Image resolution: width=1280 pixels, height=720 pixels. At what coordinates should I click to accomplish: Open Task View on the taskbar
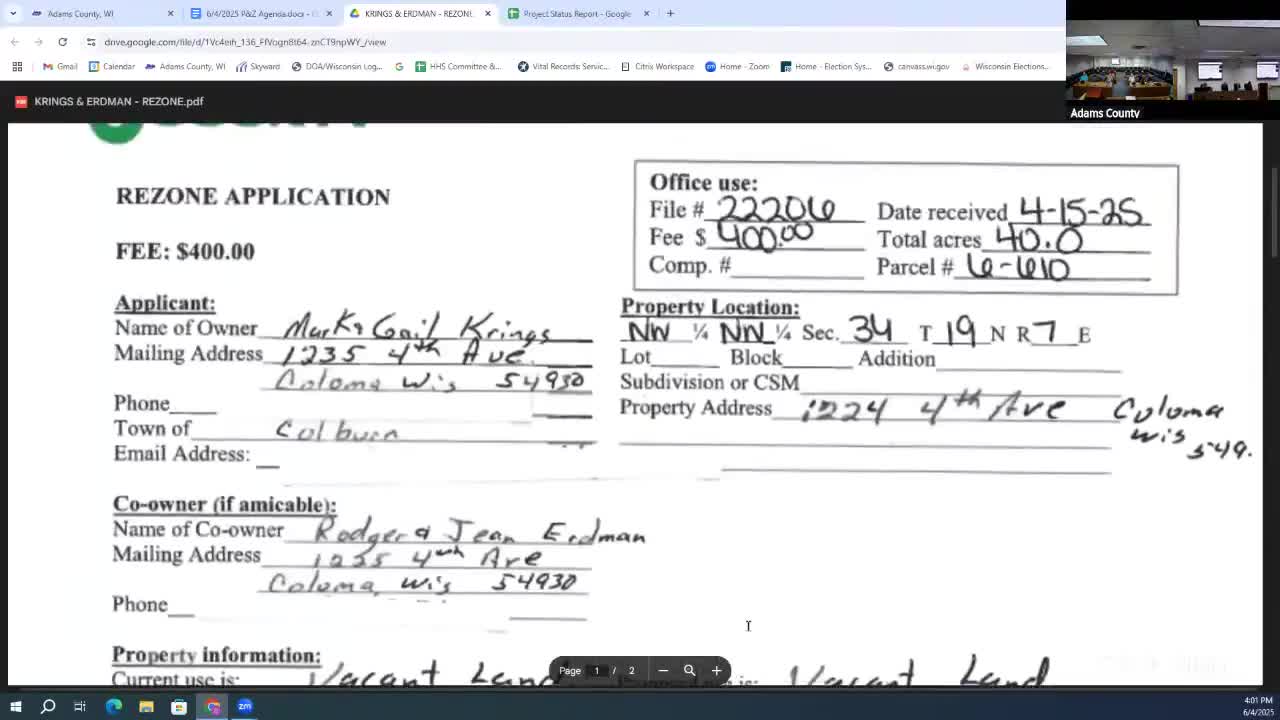click(80, 707)
